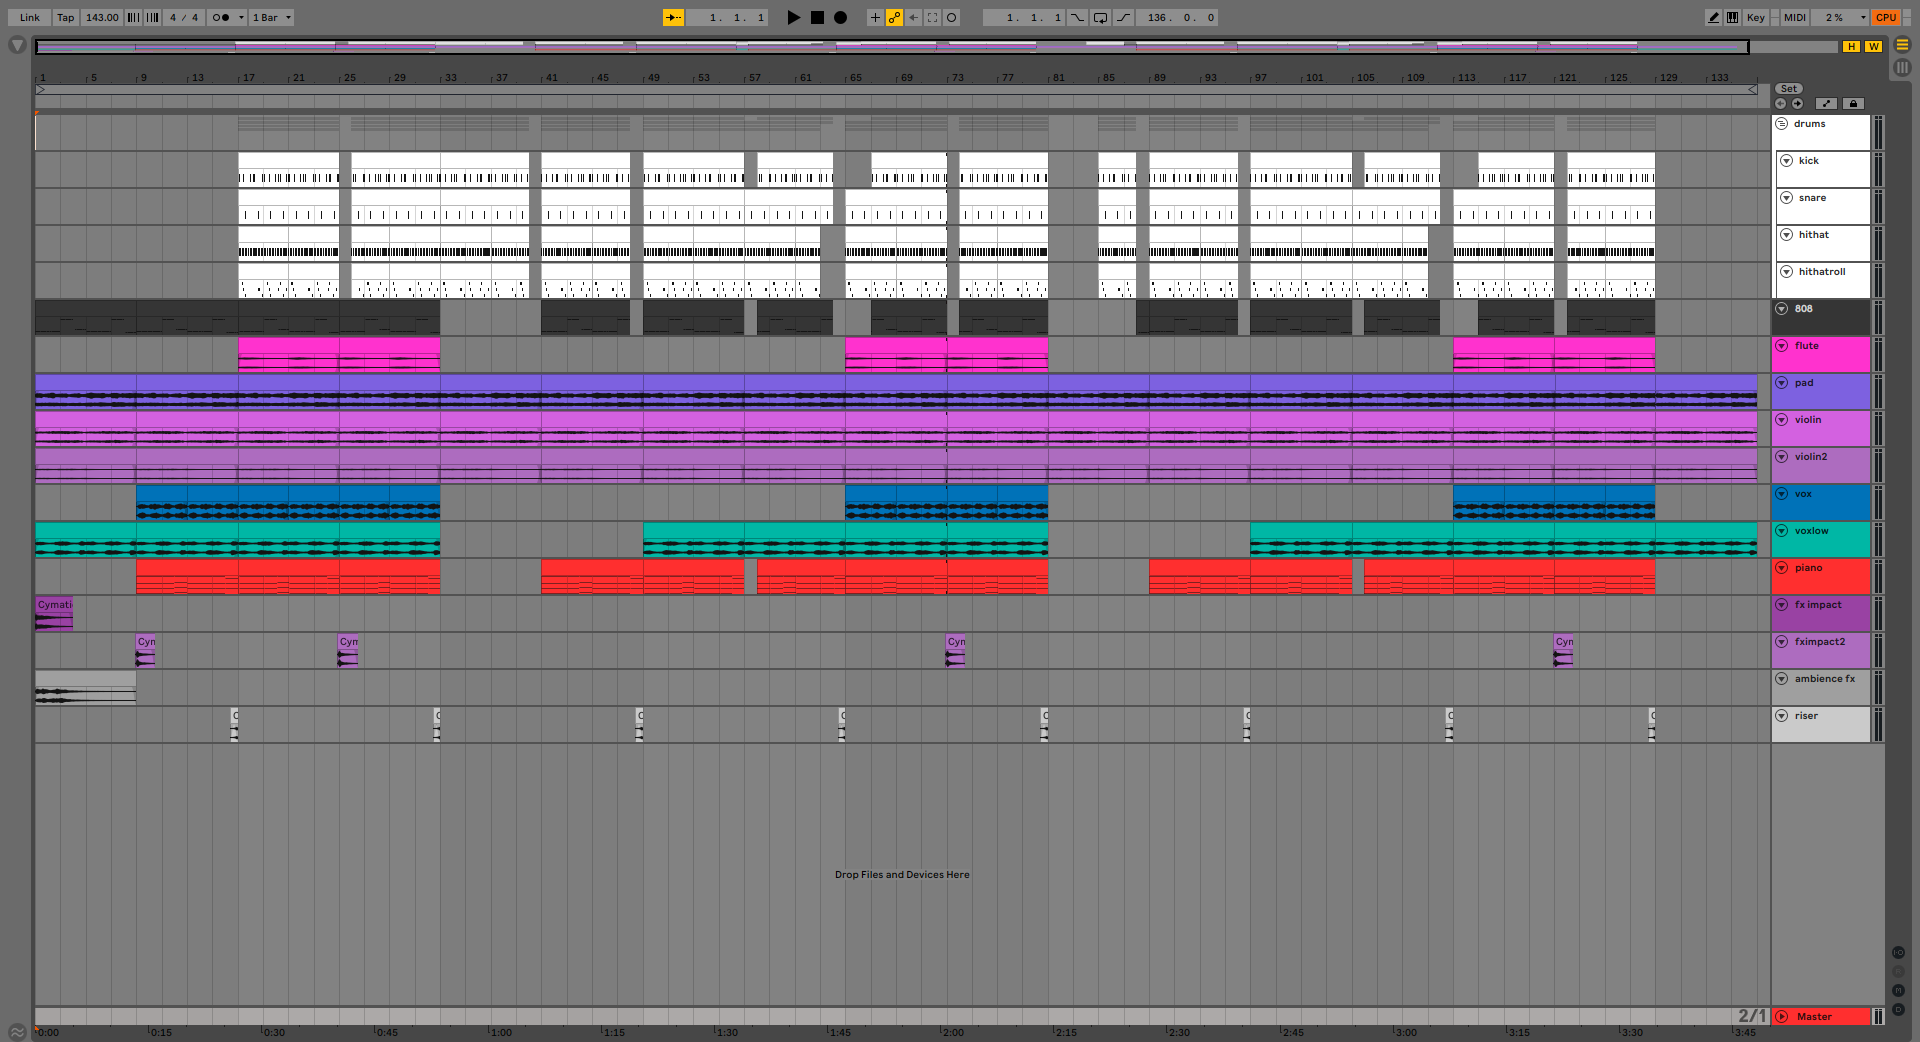The width and height of the screenshot is (1920, 1042).
Task: Activate the MIDI Arrangement Overdub plus button
Action: coord(875,17)
